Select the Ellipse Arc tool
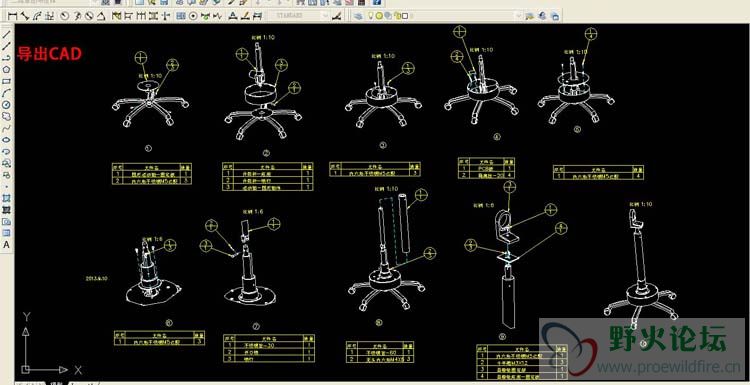 [x=7, y=151]
